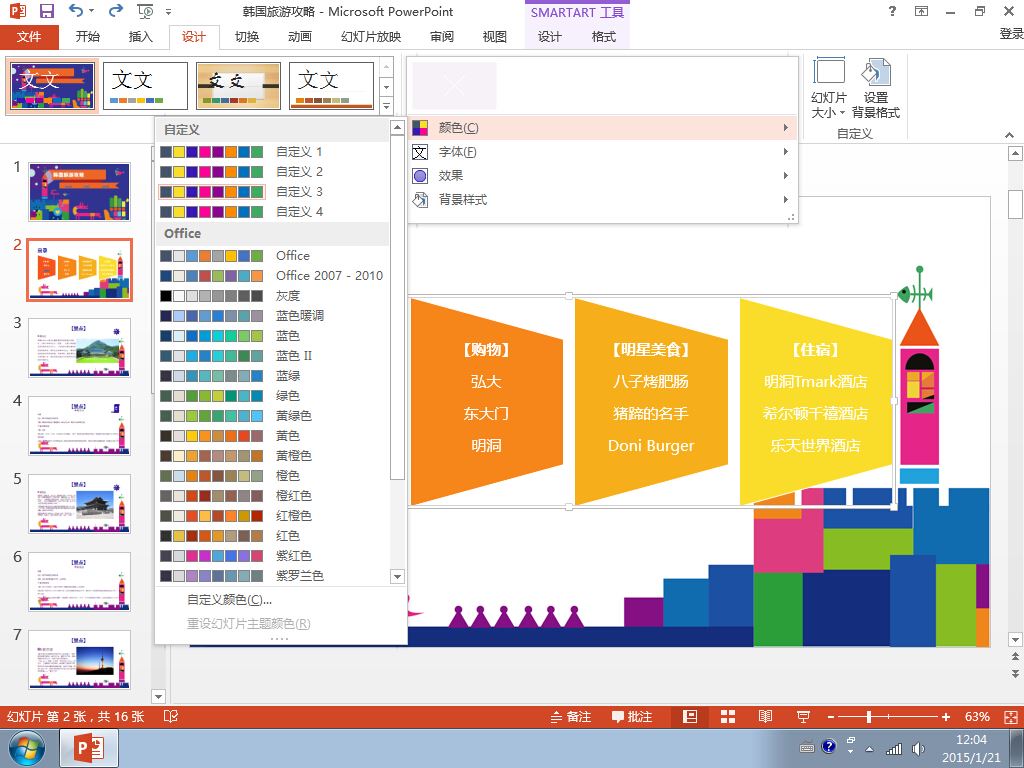The image size is (1024, 768).
Task: Jump to previous slide via scrollbar button
Action: pos(1015,657)
